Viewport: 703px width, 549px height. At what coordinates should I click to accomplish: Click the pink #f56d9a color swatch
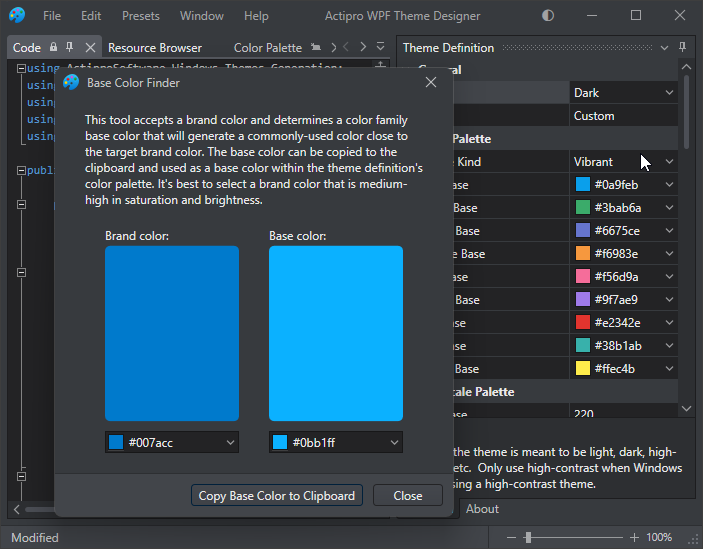pyautogui.click(x=582, y=277)
